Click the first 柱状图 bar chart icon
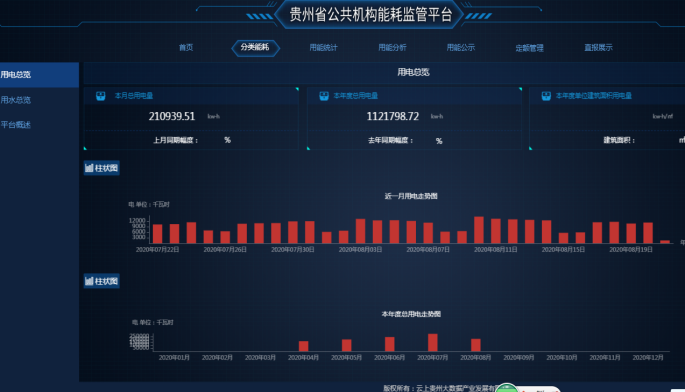This screenshot has height=392, width=685. coord(89,168)
